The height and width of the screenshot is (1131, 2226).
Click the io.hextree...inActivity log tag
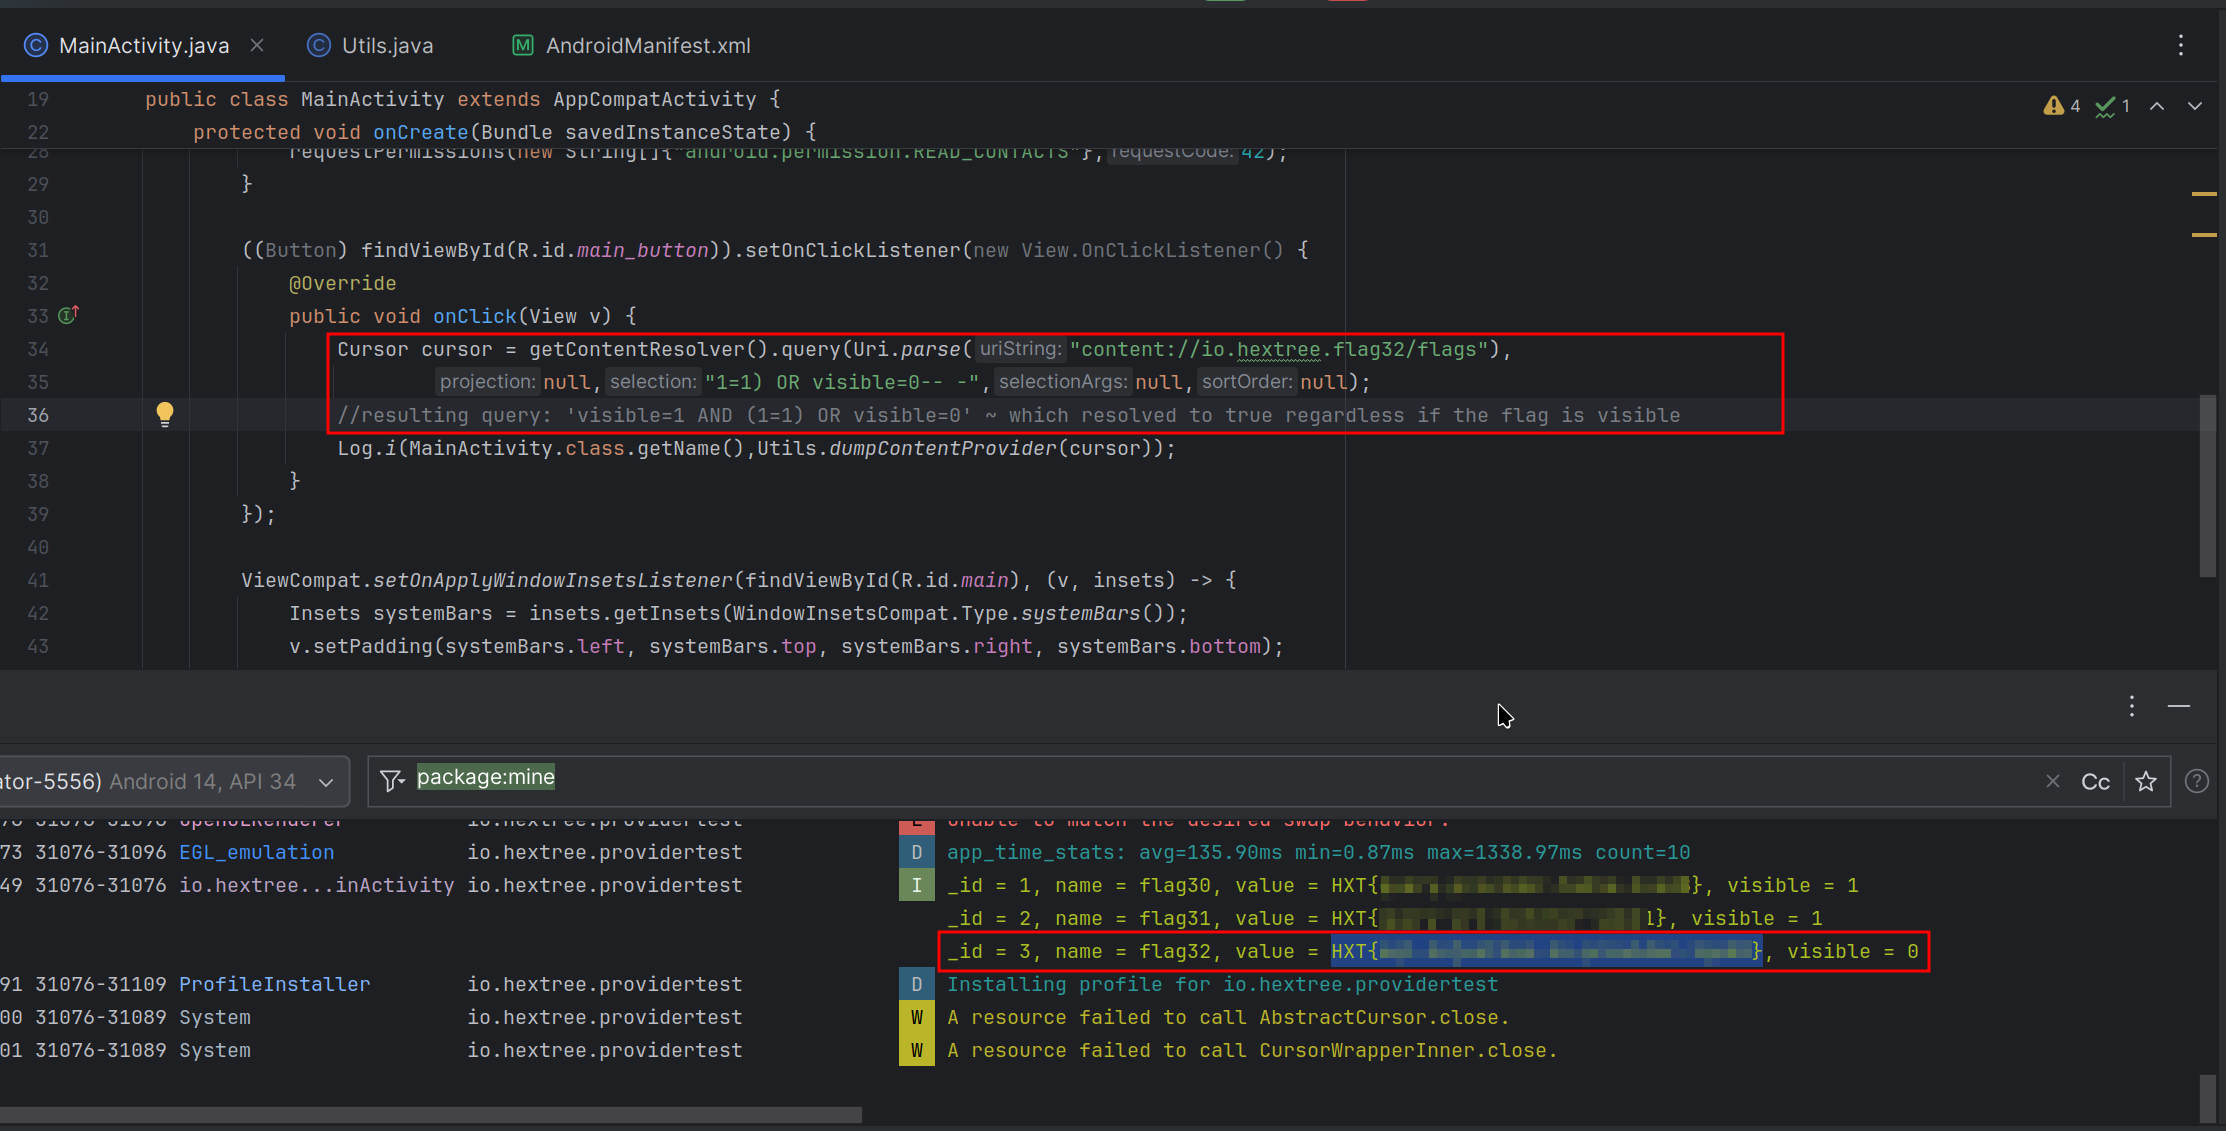pos(316,886)
